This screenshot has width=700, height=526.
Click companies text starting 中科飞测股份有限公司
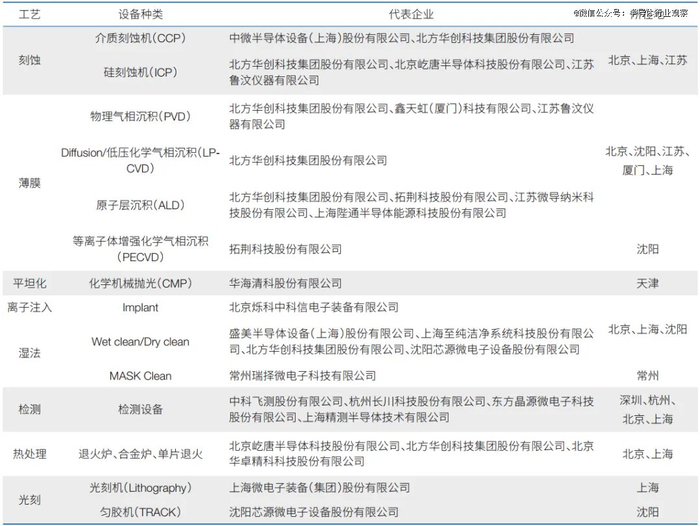click(x=411, y=409)
